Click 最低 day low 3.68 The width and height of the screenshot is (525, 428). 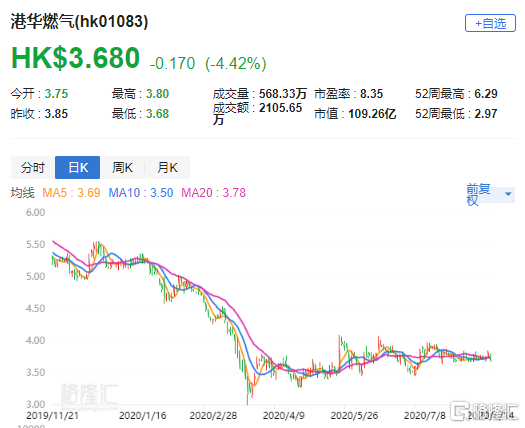point(140,114)
